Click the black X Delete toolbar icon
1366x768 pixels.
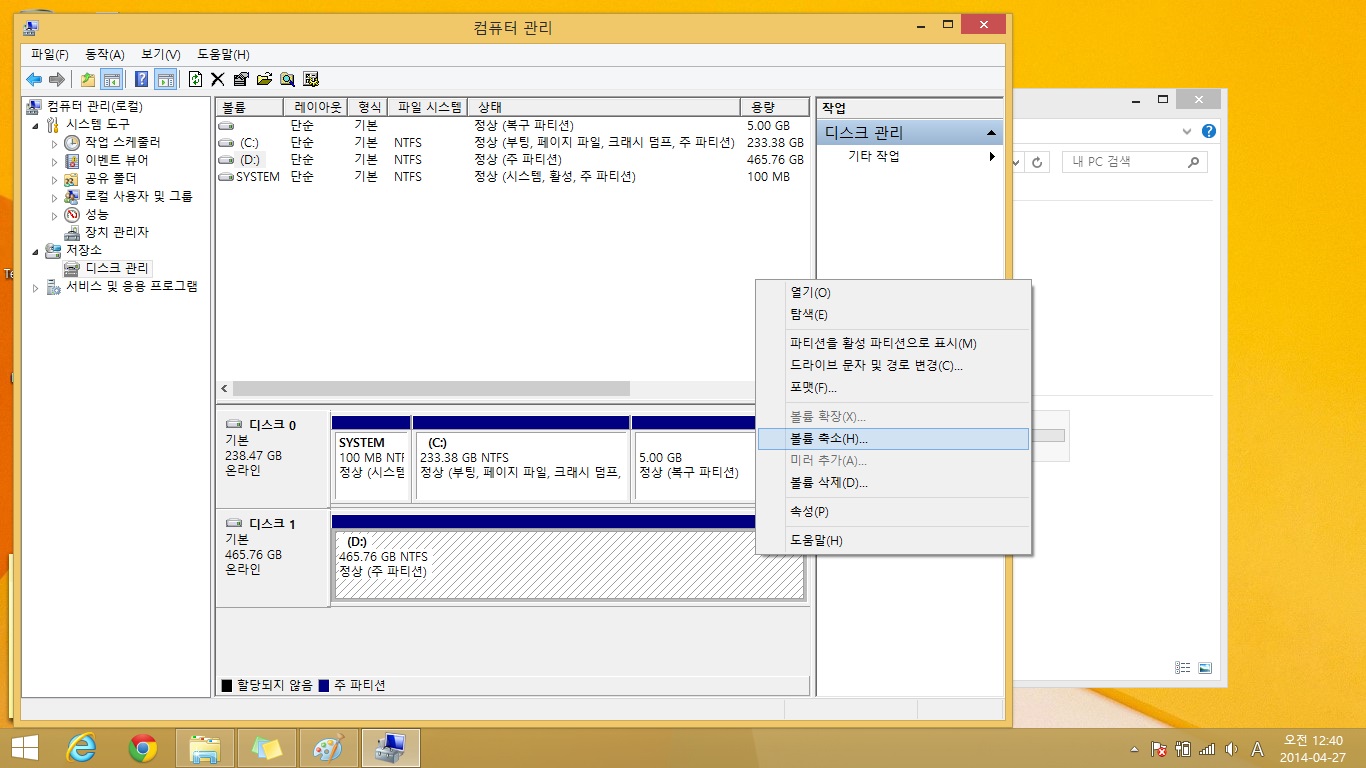217,79
